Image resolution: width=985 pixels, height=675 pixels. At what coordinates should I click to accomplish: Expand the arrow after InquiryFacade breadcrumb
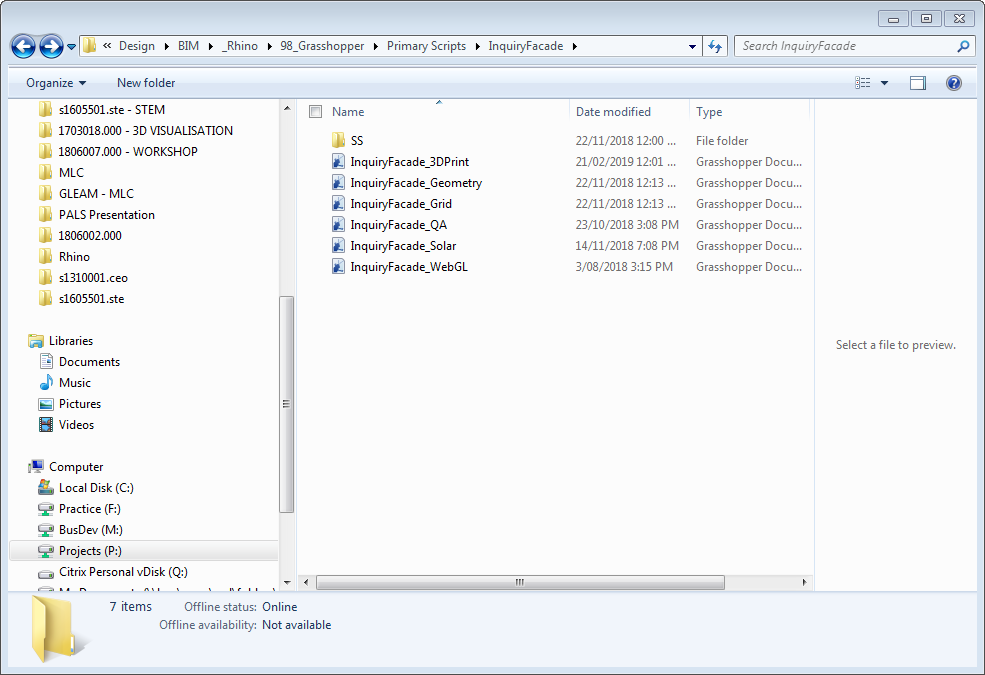(x=574, y=46)
